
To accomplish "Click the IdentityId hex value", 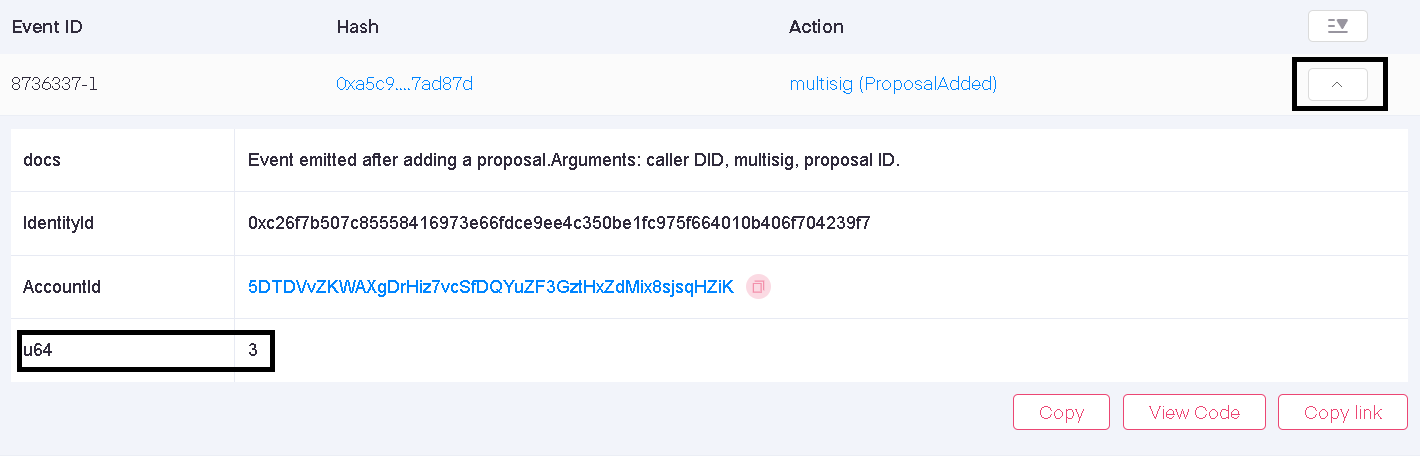I will pyautogui.click(x=559, y=223).
